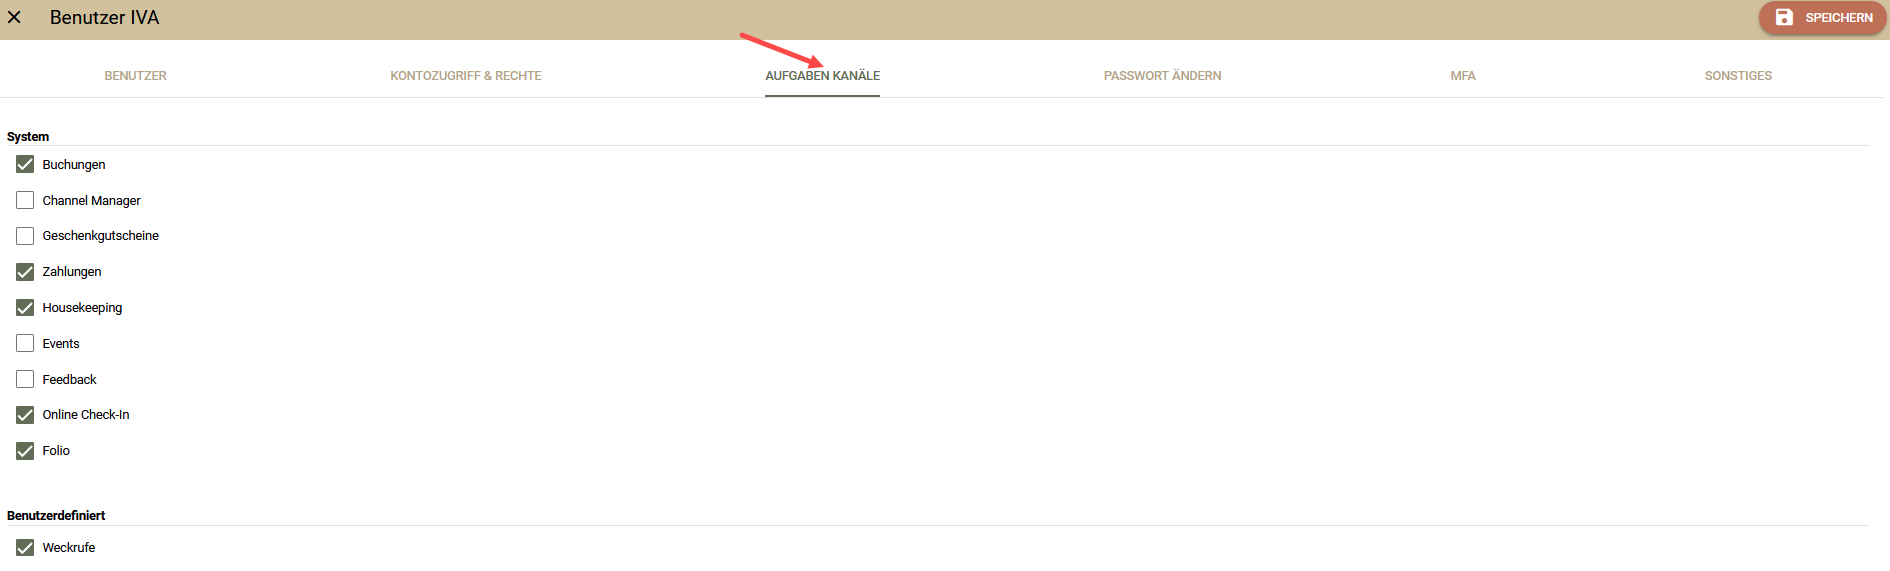Switch to the Benutzer tab
Screen dimensions: 1890x571
[x=136, y=76]
